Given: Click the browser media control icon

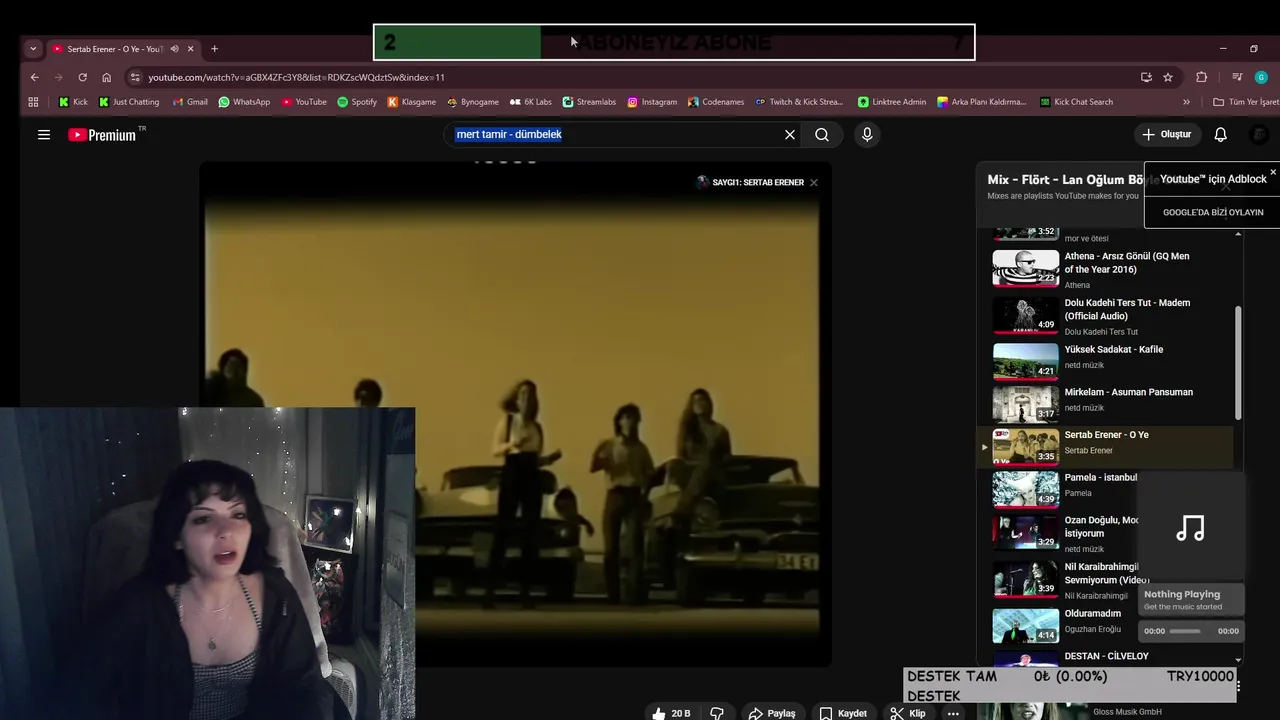Looking at the screenshot, I should (x=1237, y=77).
